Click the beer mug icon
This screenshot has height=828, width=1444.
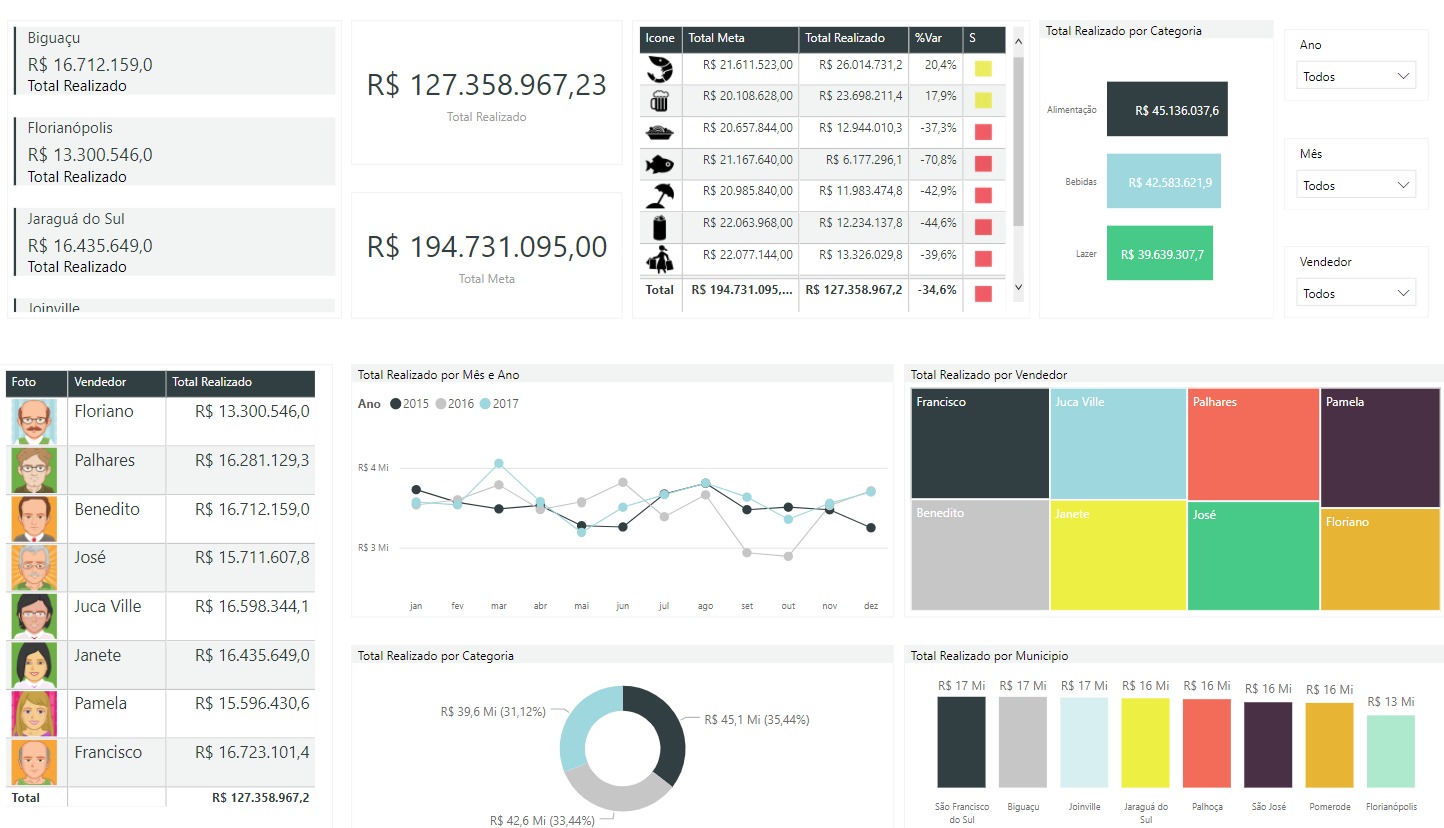660,100
